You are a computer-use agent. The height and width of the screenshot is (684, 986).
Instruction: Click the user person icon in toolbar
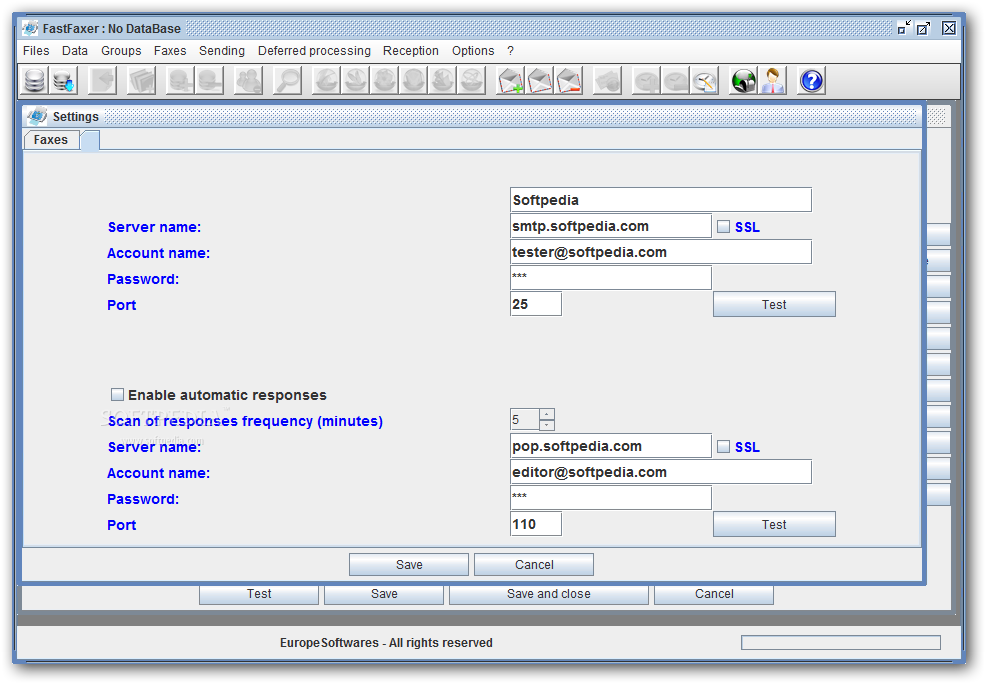773,81
